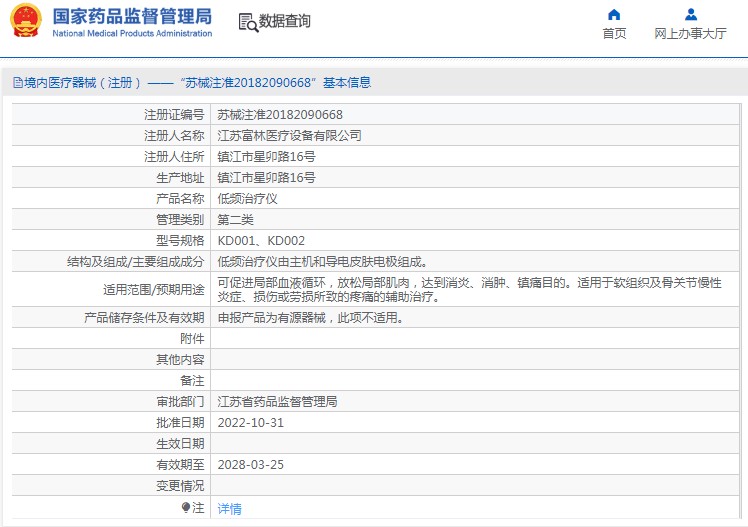Click the 其他内容 label
This screenshot has width=748, height=527.
tap(180, 360)
